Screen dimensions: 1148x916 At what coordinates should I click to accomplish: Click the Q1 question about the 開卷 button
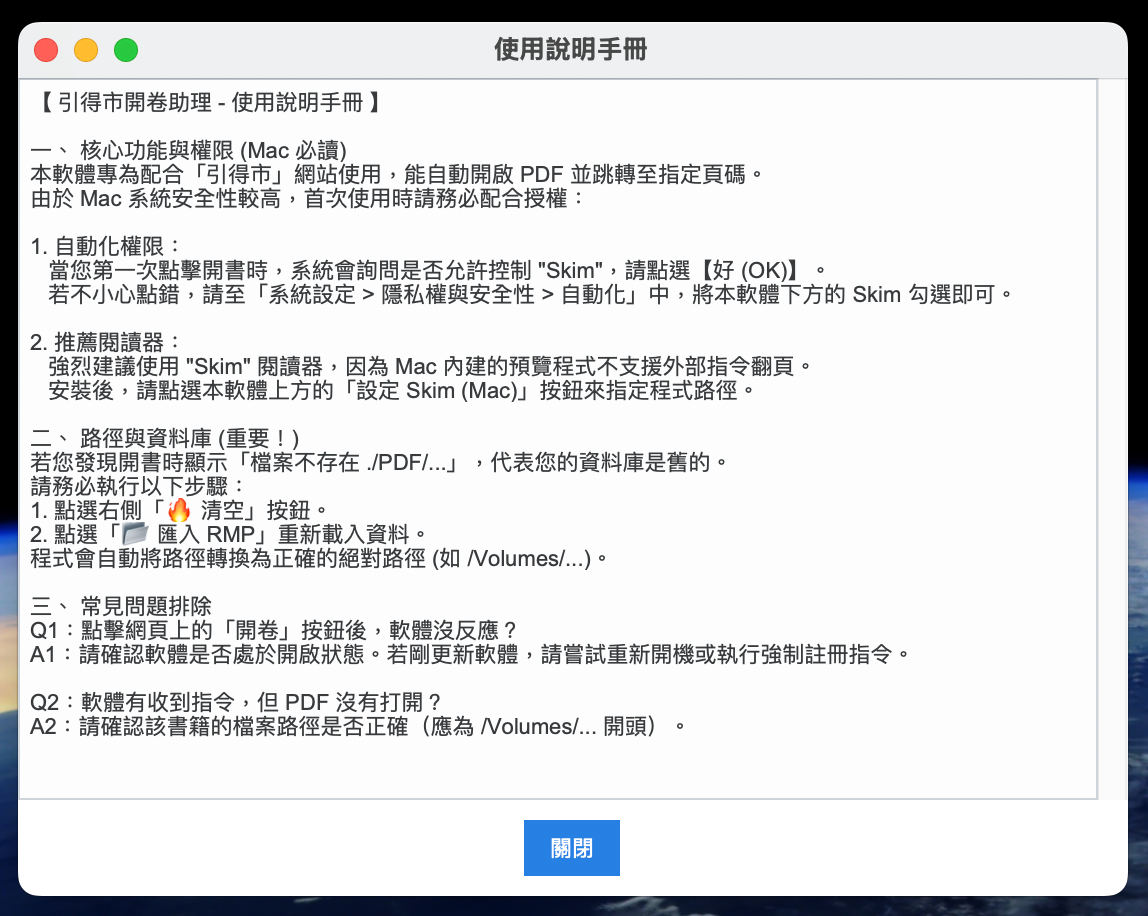coord(273,630)
